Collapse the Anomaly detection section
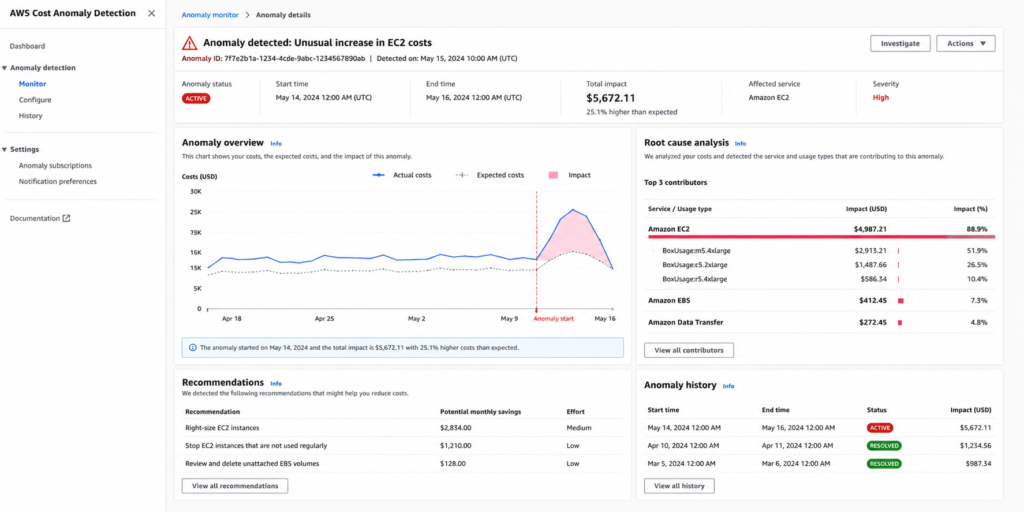This screenshot has width=1024, height=512. point(5,68)
